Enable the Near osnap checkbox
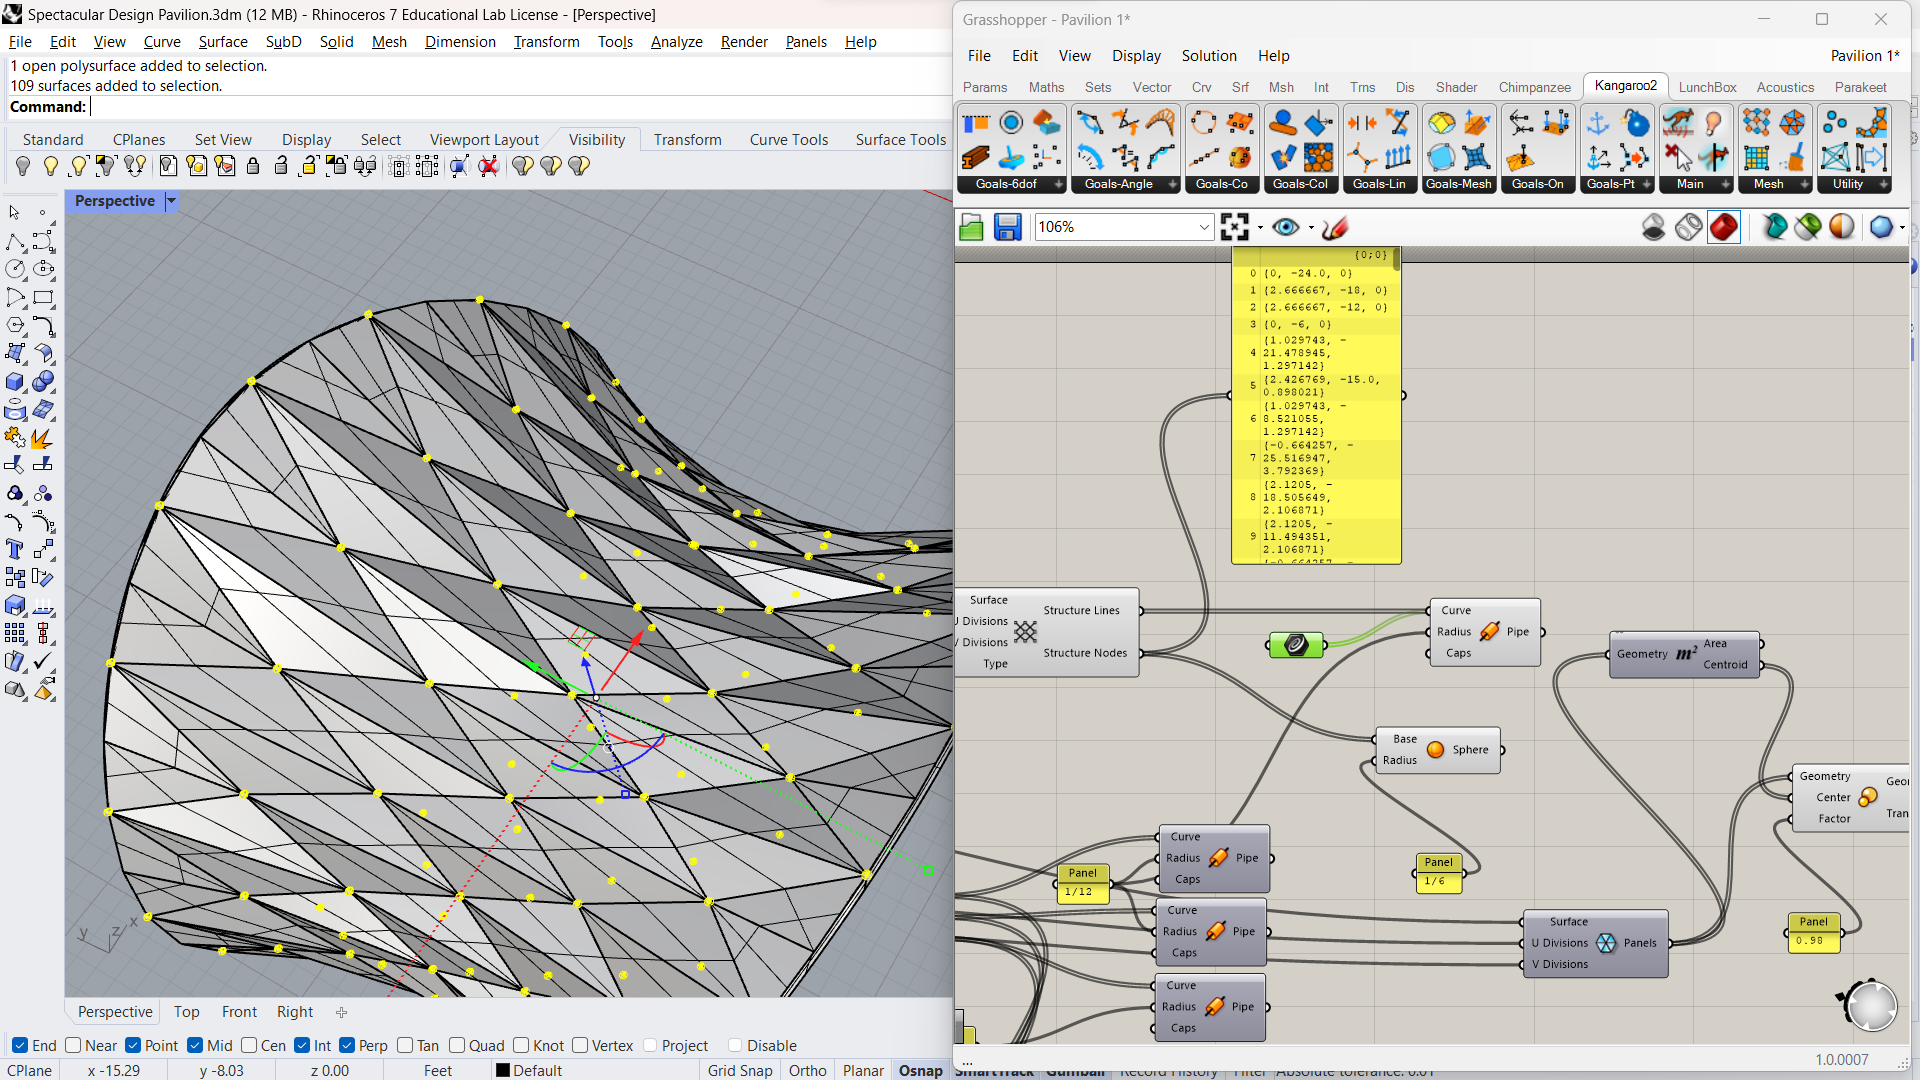This screenshot has height=1080, width=1920. click(73, 1045)
